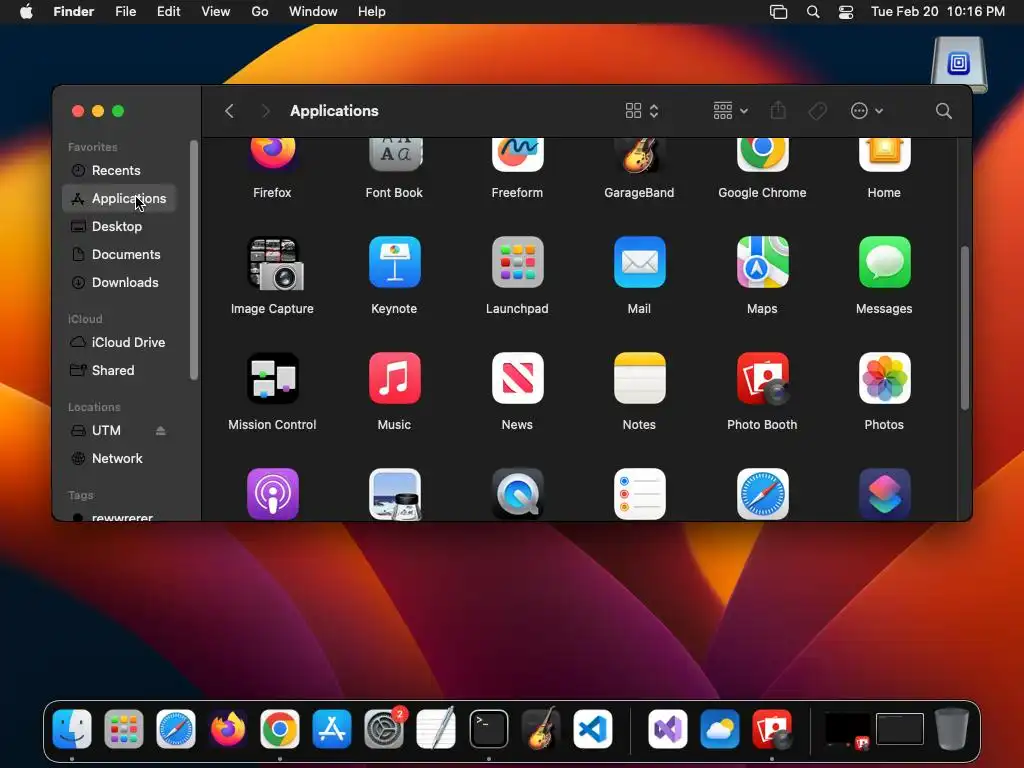1024x768 pixels.
Task: Select the Notes app icon
Action: (639, 378)
